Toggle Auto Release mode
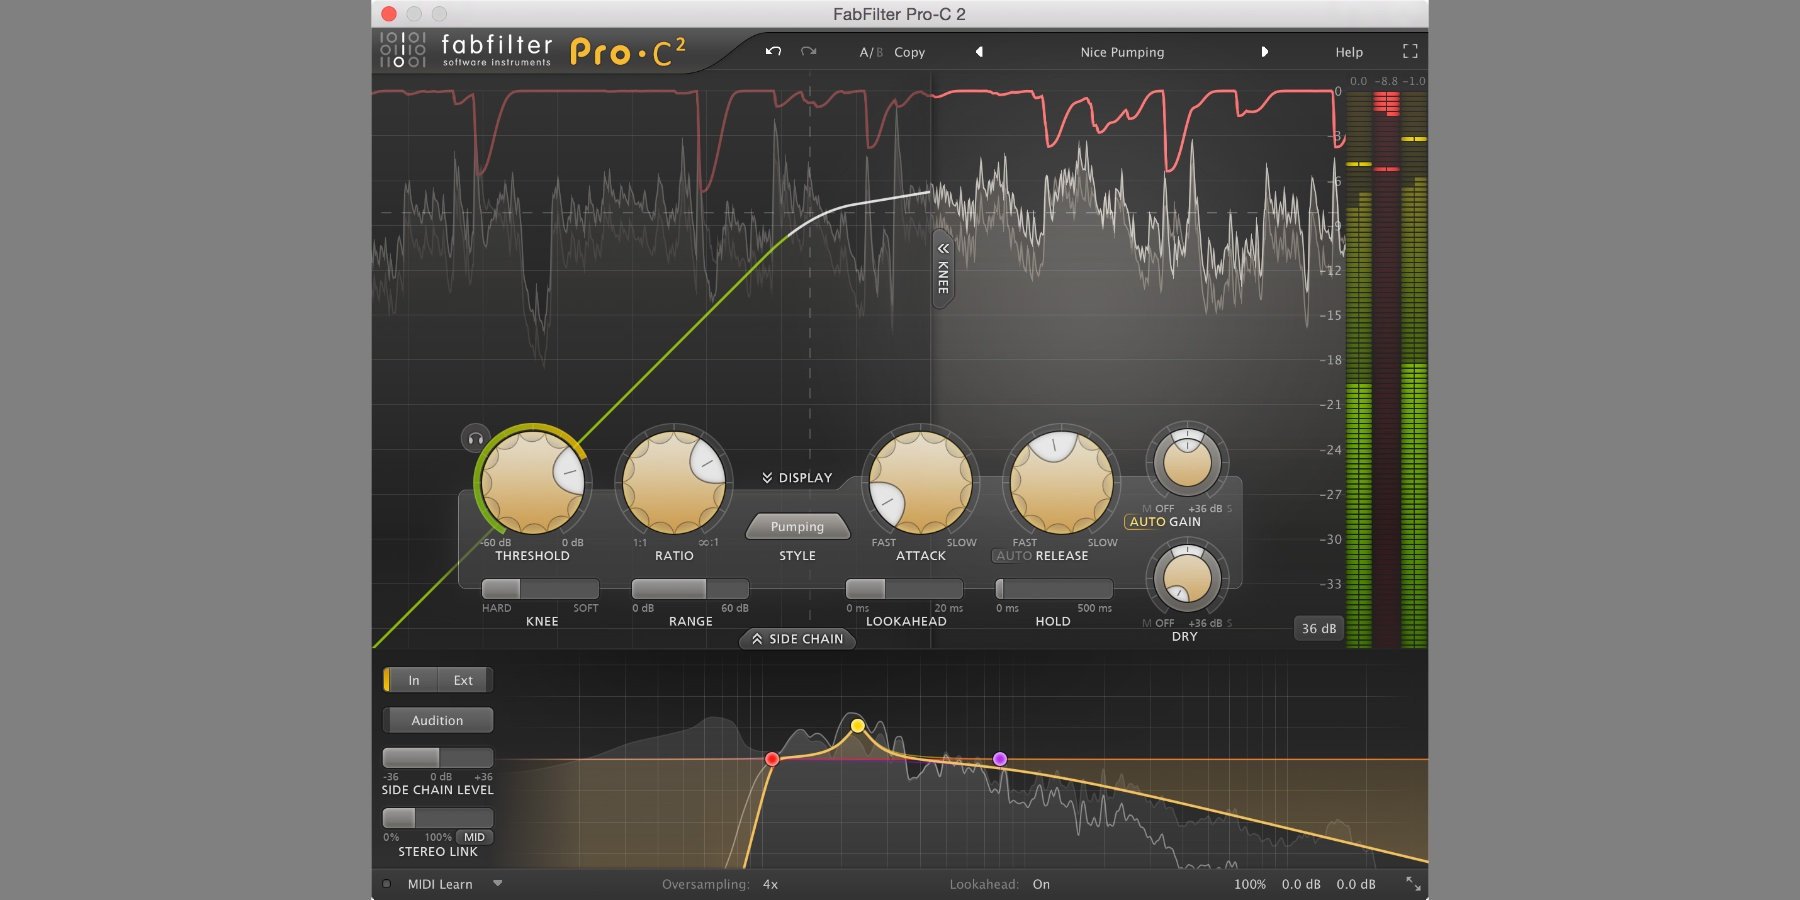The image size is (1800, 900). click(1013, 556)
